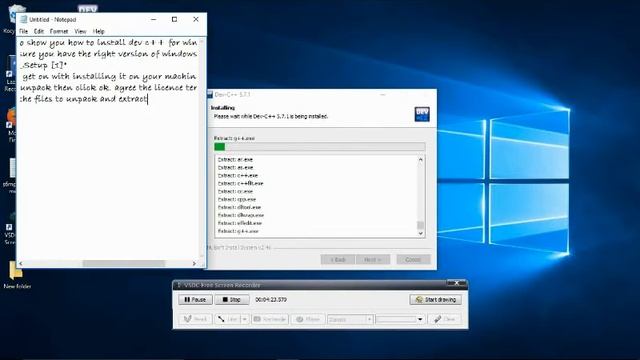The image size is (640, 360).
Task: Click the Next button in Dev-C++ installer
Action: (x=373, y=260)
